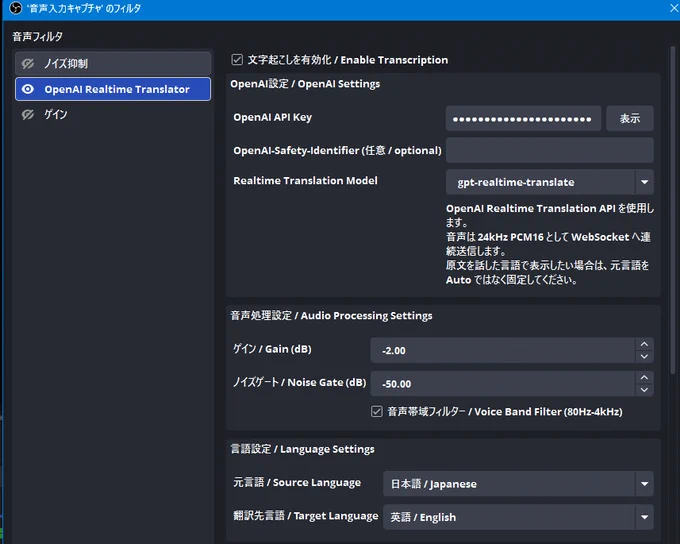The image size is (680, 544).
Task: Click the Realtime Translation Model label
Action: coord(305,180)
